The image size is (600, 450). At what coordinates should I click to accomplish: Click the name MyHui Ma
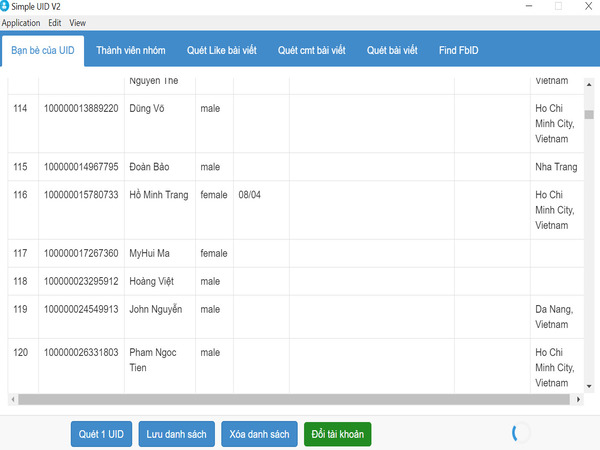click(x=149, y=253)
